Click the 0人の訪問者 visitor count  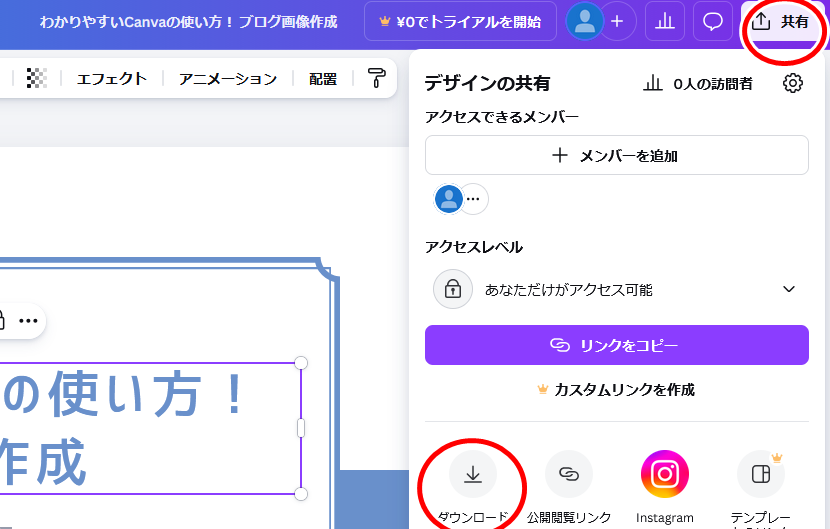698,84
